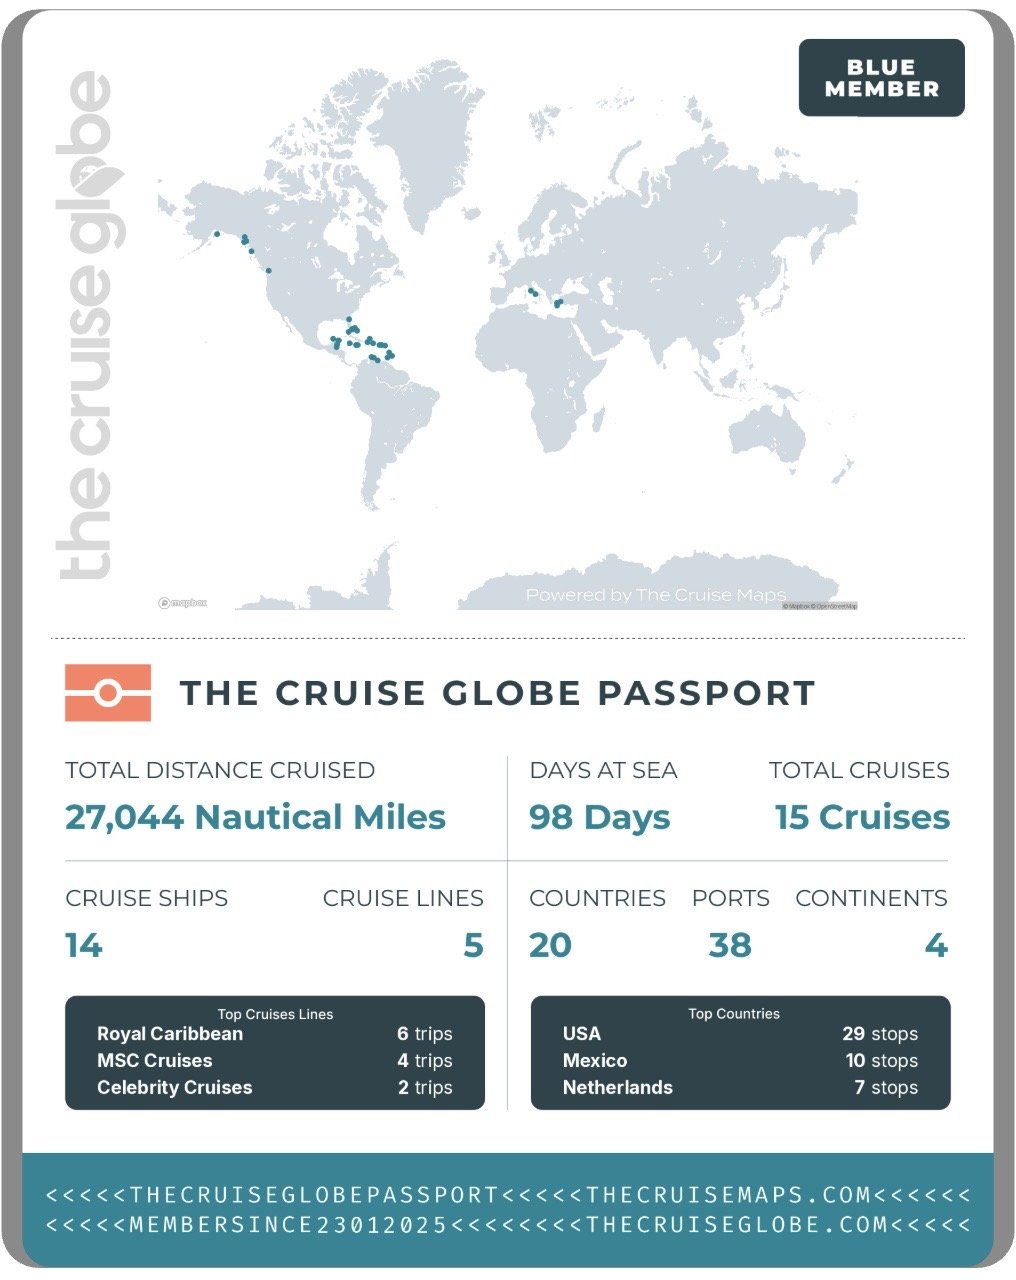Viewport: 1016px width, 1280px height.
Task: Click the orange passport logo icon
Action: [108, 692]
